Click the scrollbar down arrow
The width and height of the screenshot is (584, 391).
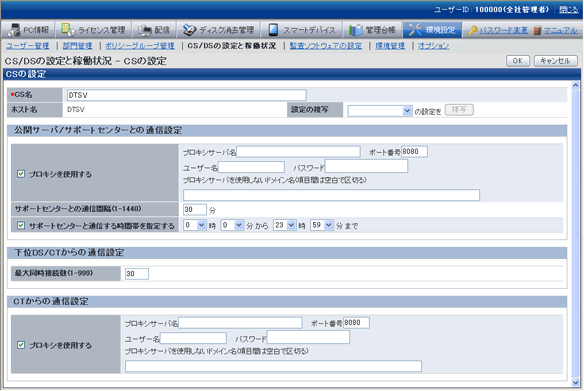(x=575, y=382)
